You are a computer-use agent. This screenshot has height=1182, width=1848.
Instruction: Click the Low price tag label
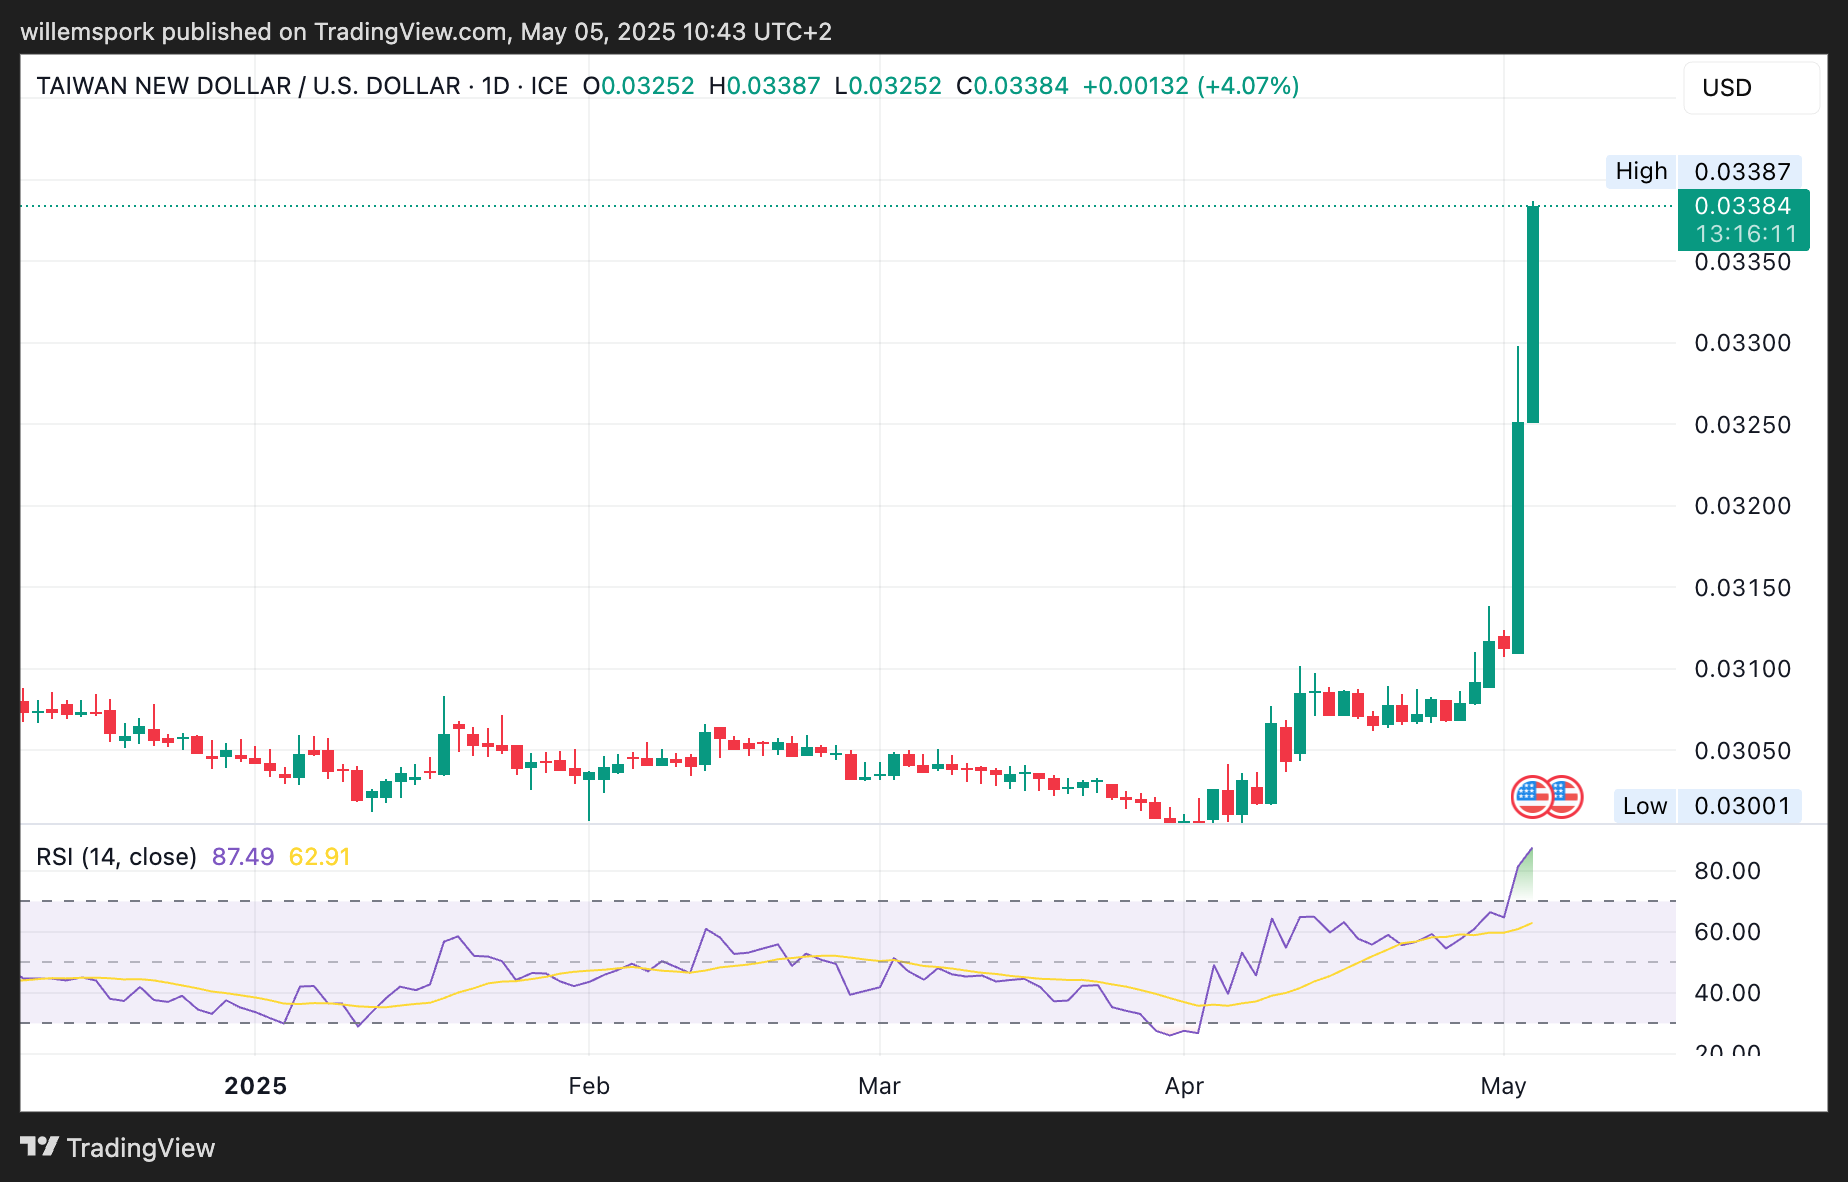1644,806
